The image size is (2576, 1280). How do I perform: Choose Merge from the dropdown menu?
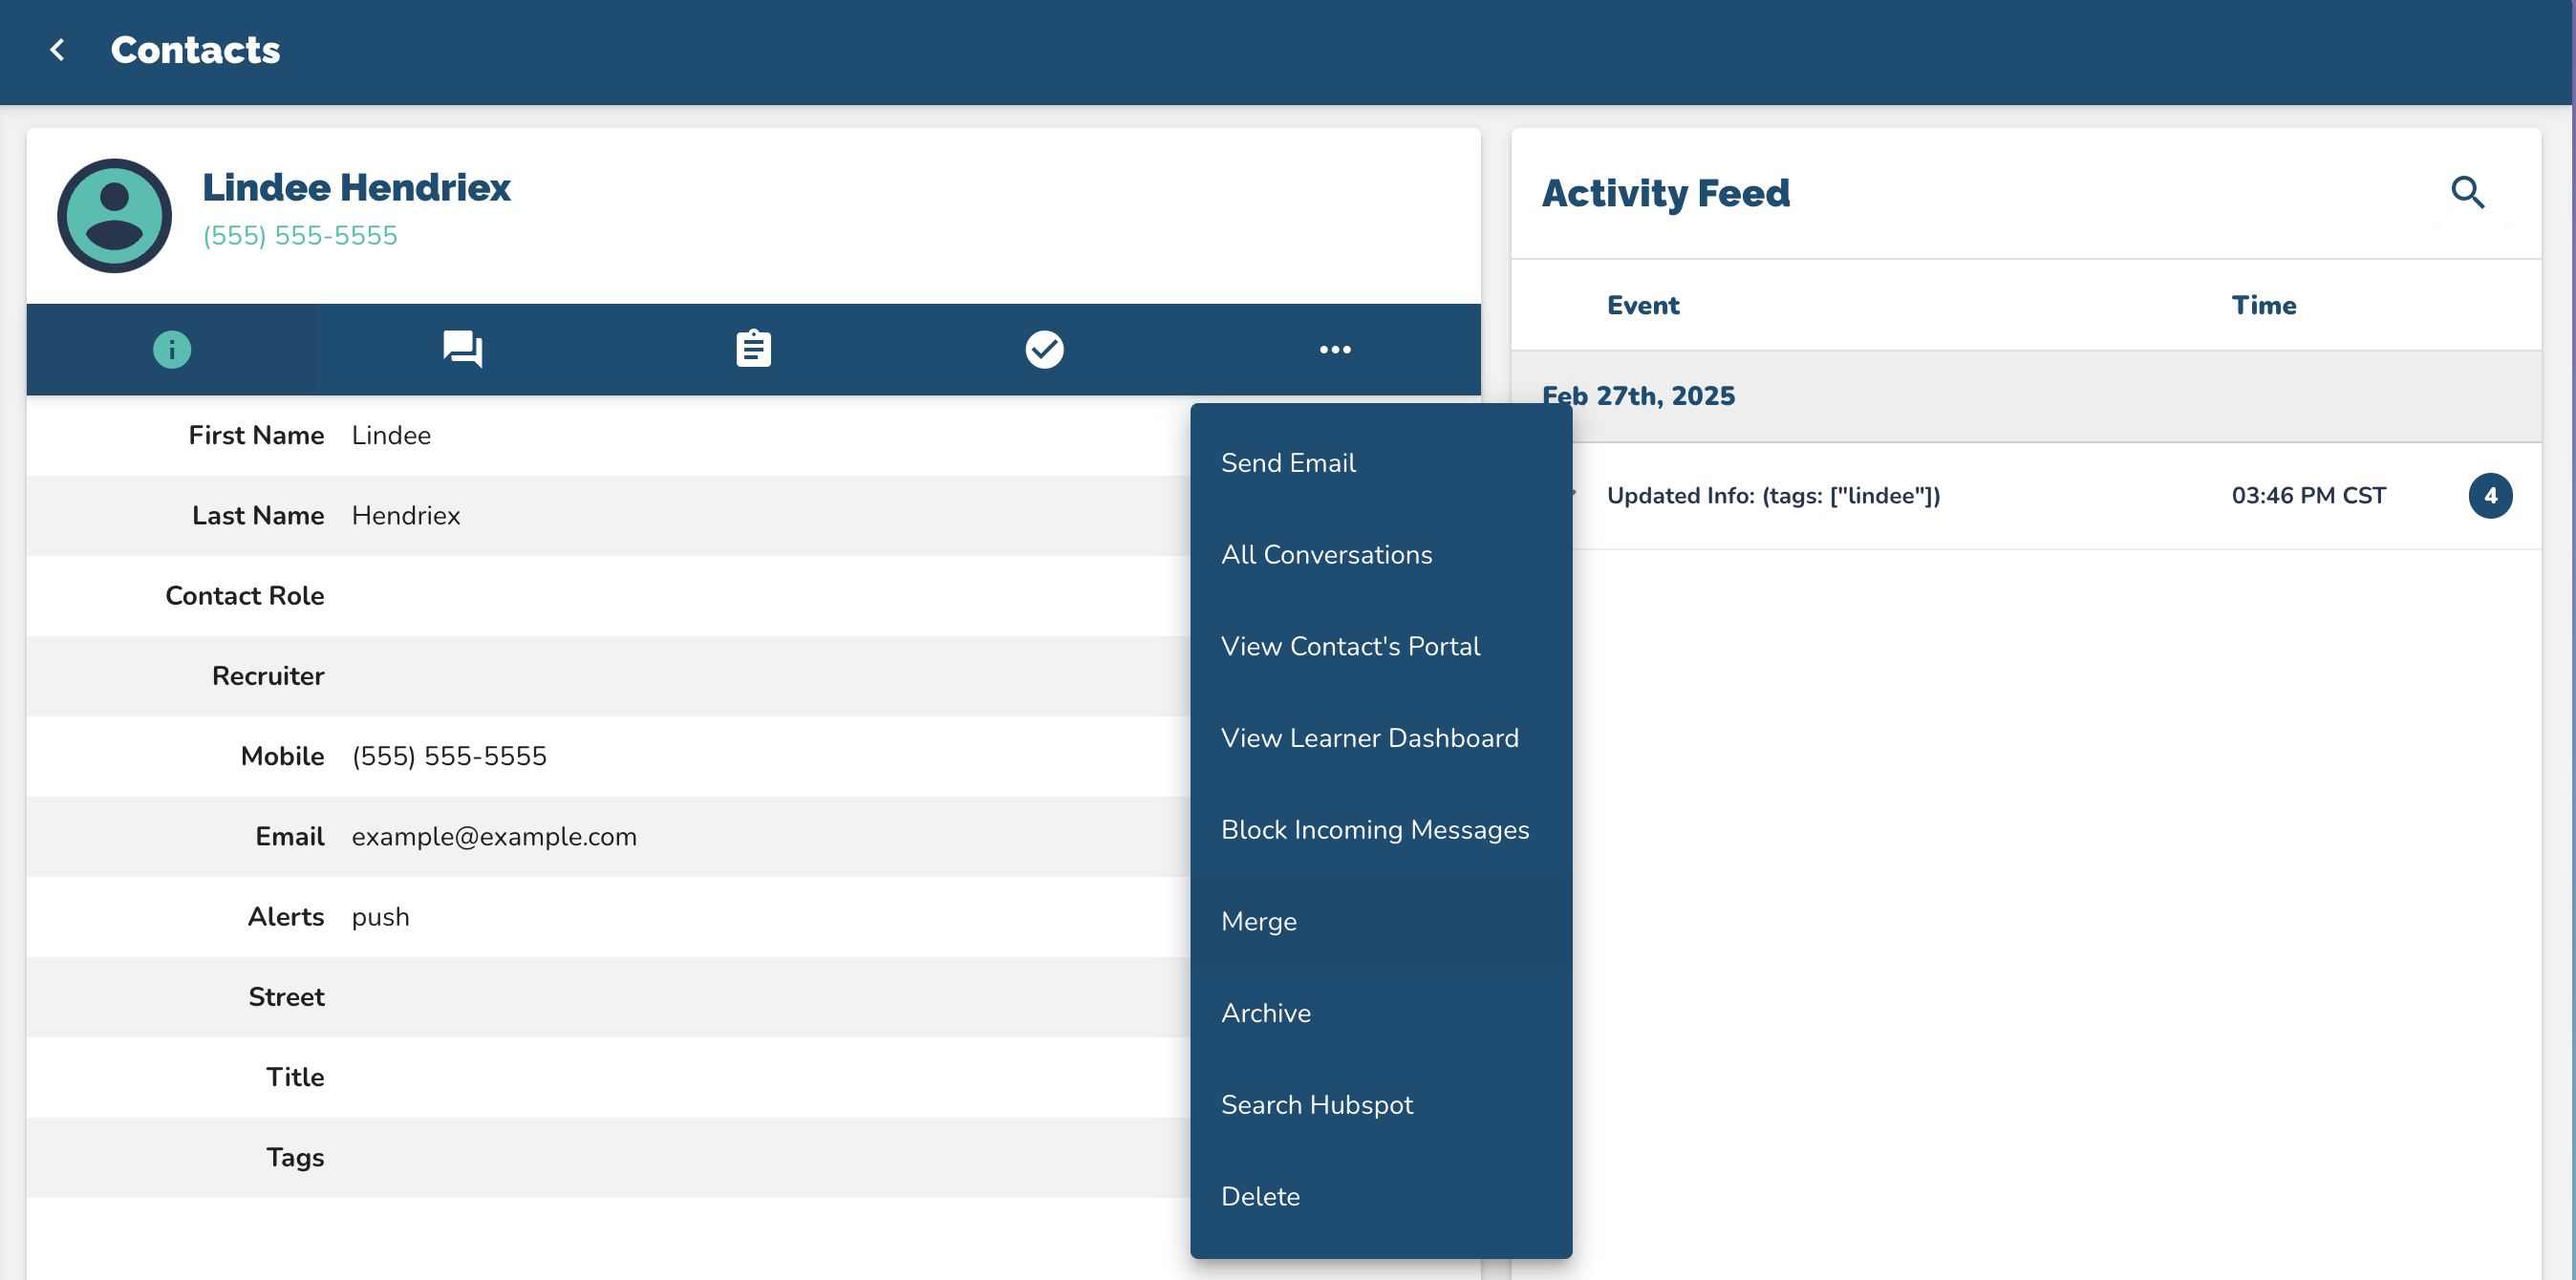pos(1259,922)
